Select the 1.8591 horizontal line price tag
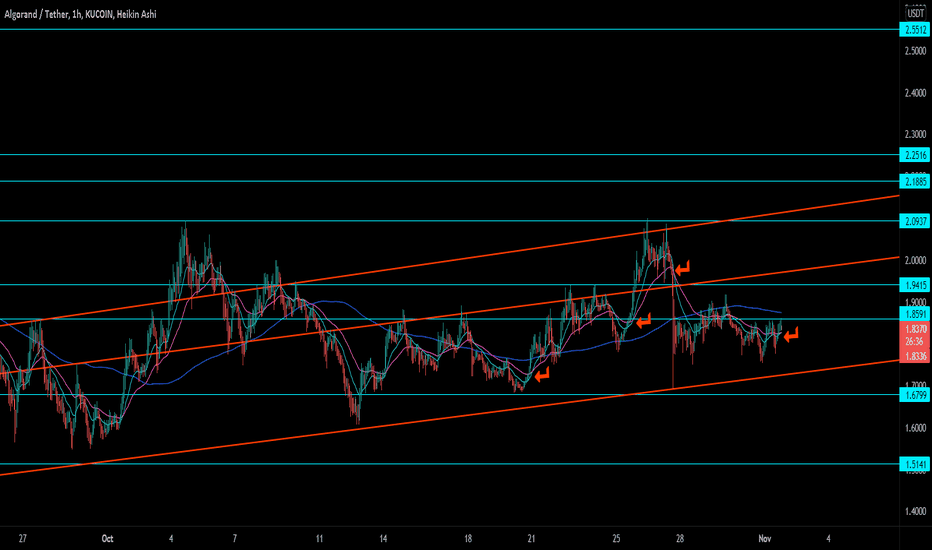This screenshot has height=550, width=932. (915, 314)
